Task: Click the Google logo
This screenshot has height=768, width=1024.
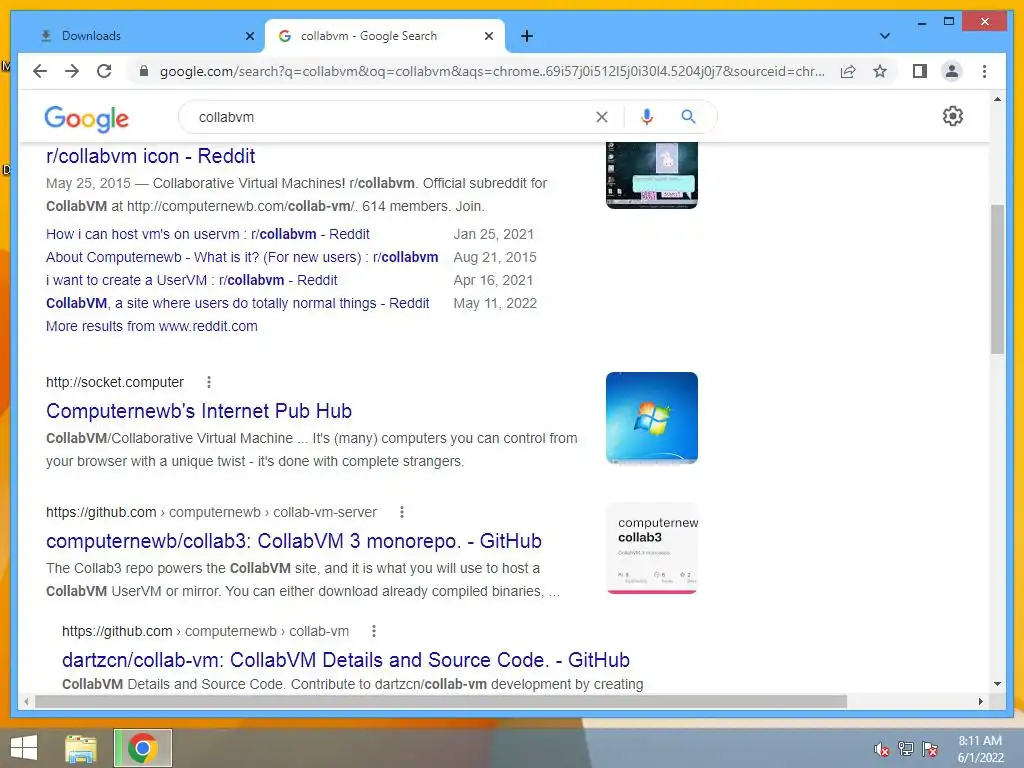Action: tap(86, 118)
